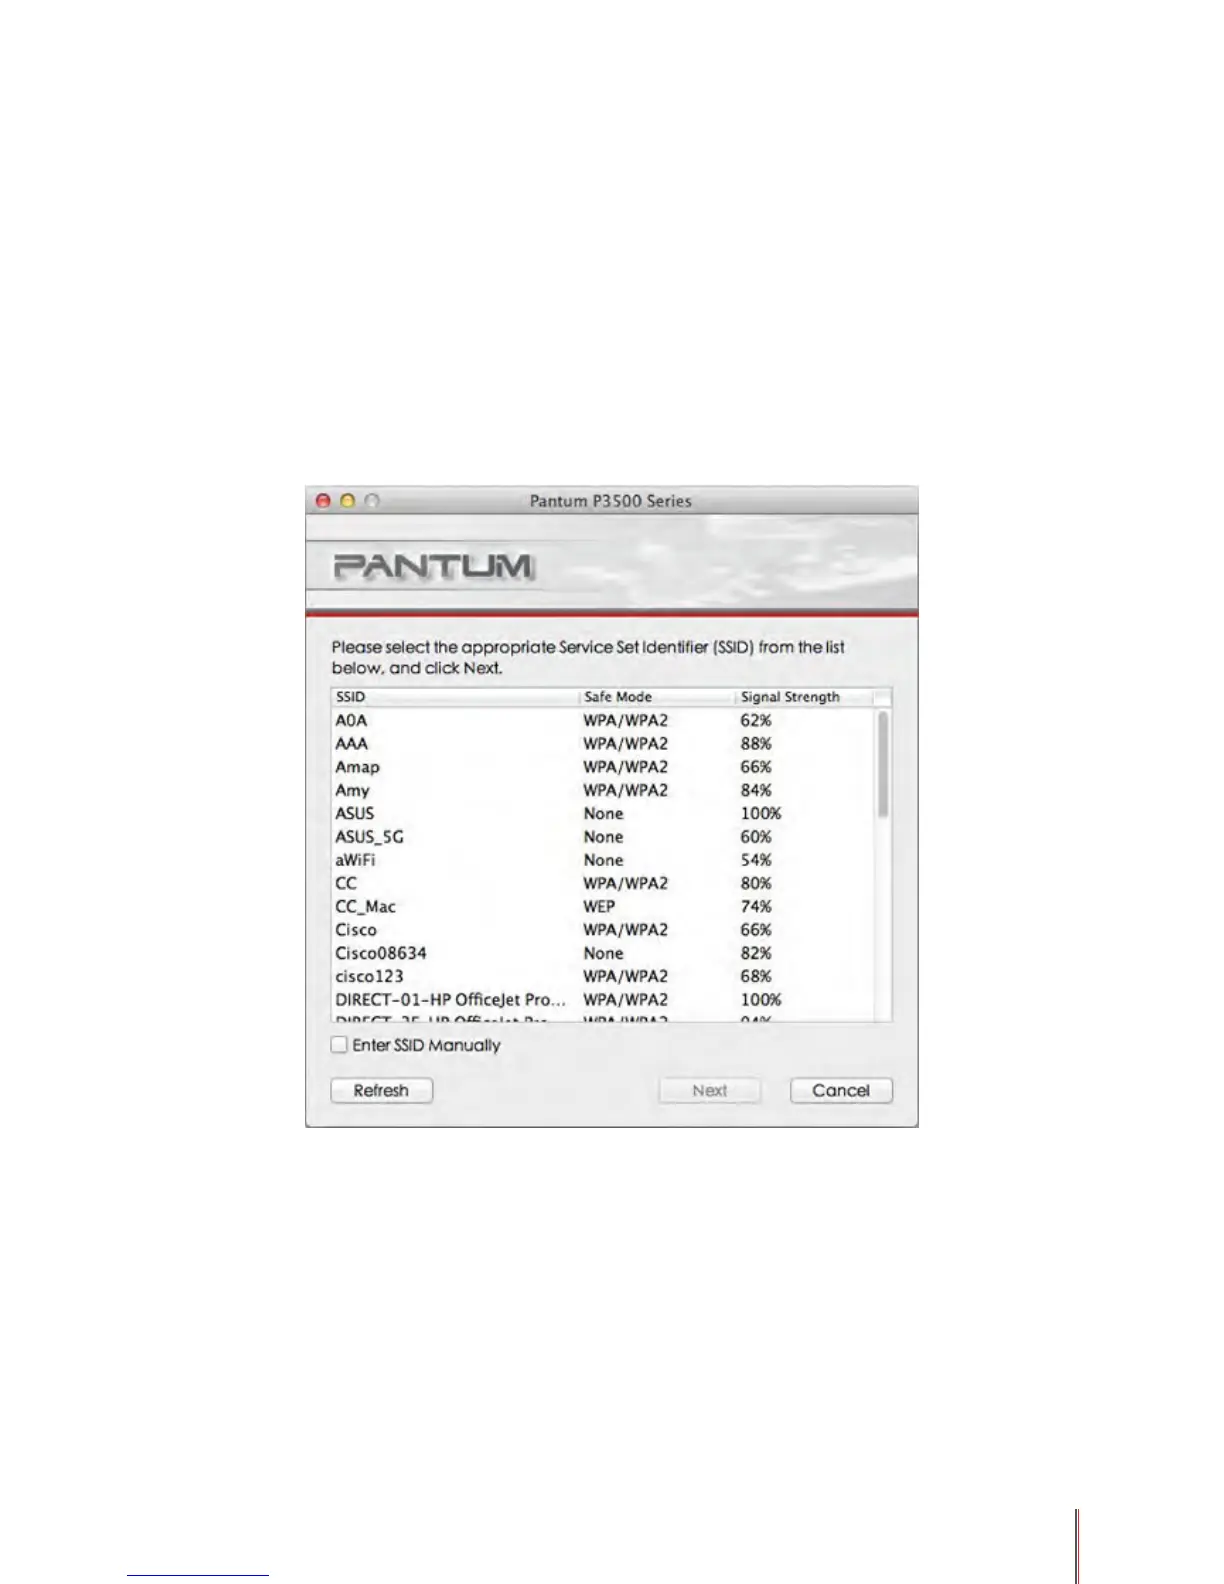Click the 74% signal strength value
Image resolution: width=1224 pixels, height=1584 pixels.
point(756,906)
